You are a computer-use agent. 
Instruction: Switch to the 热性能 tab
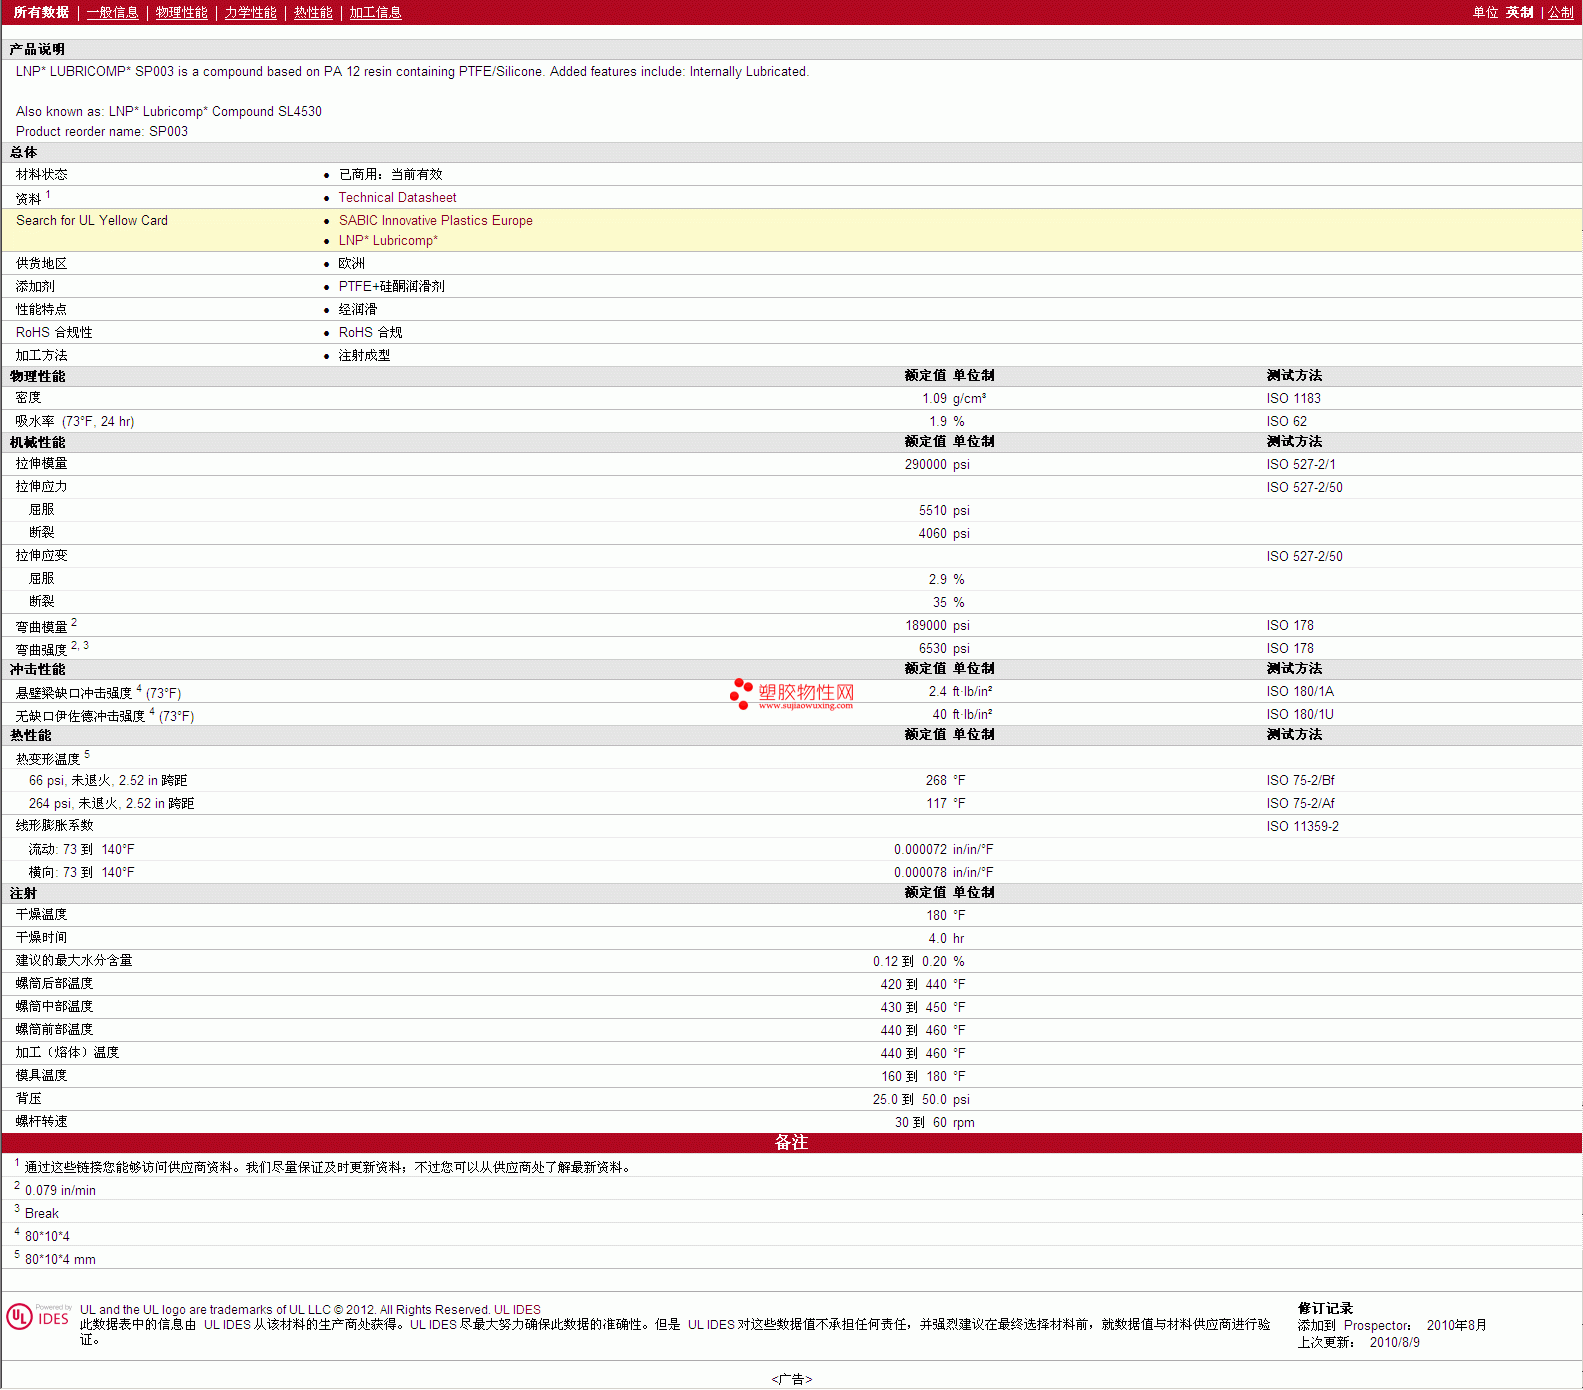313,12
